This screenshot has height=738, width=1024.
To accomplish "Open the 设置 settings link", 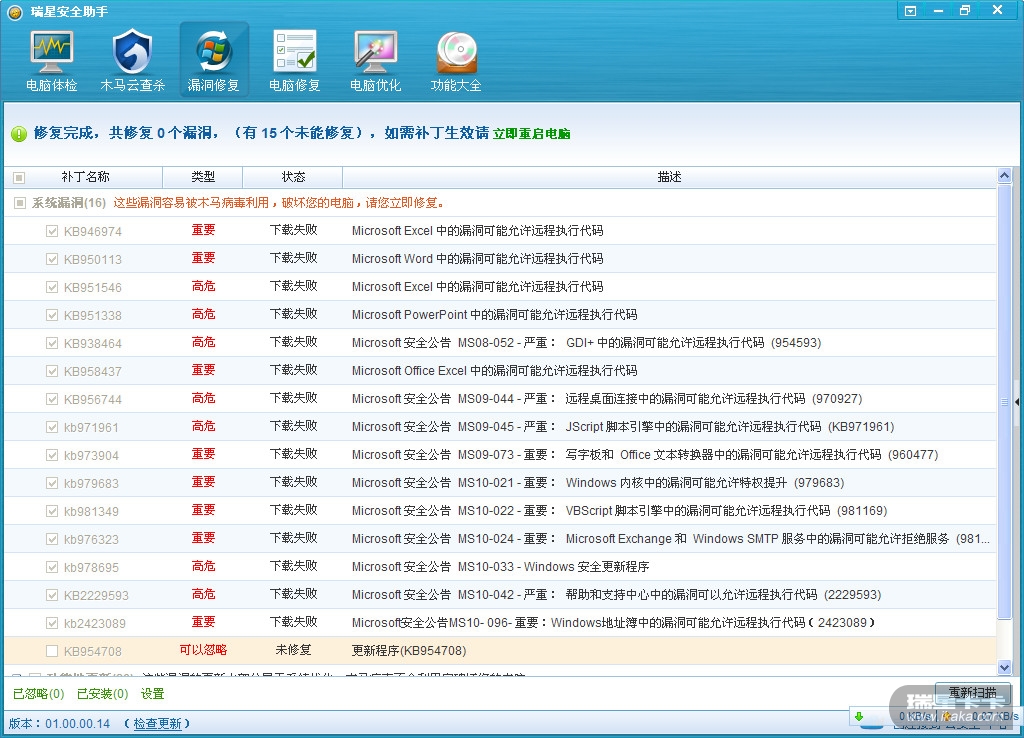I will tap(152, 694).
